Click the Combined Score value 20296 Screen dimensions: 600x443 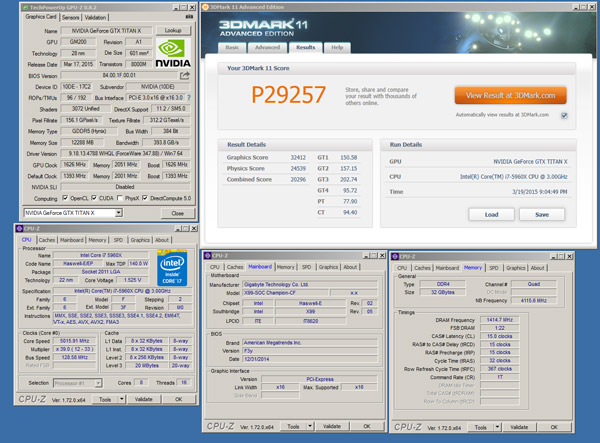298,179
